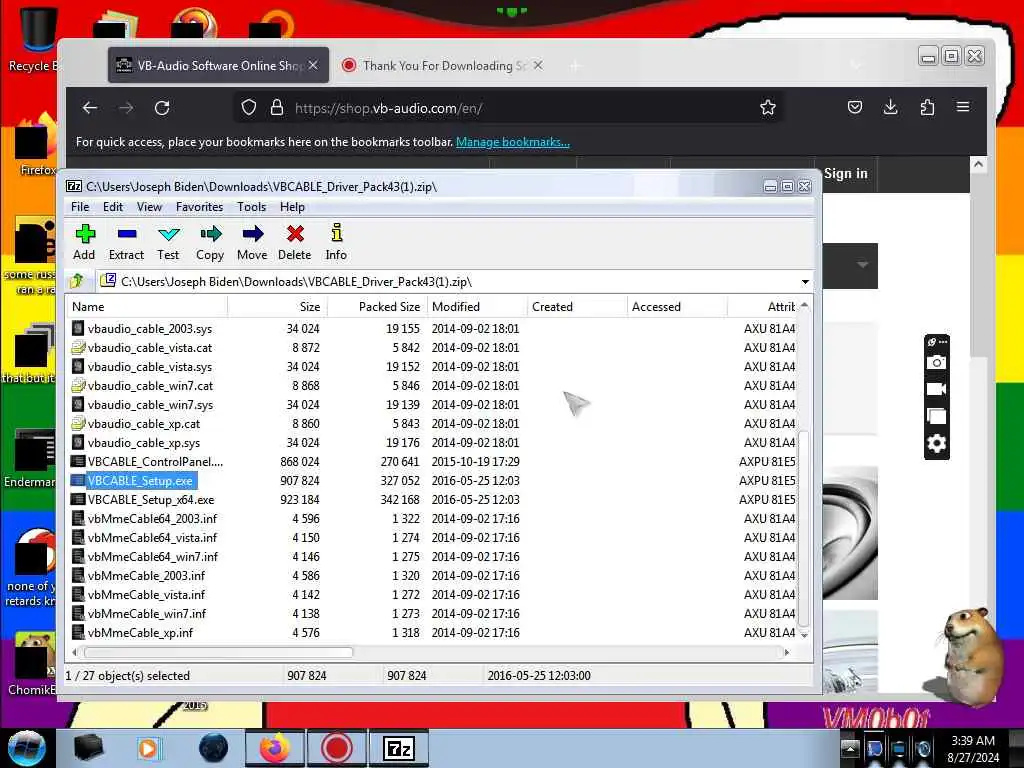Select vbaudio_cable_win7.sys file
The height and width of the screenshot is (768, 1024).
coord(150,405)
